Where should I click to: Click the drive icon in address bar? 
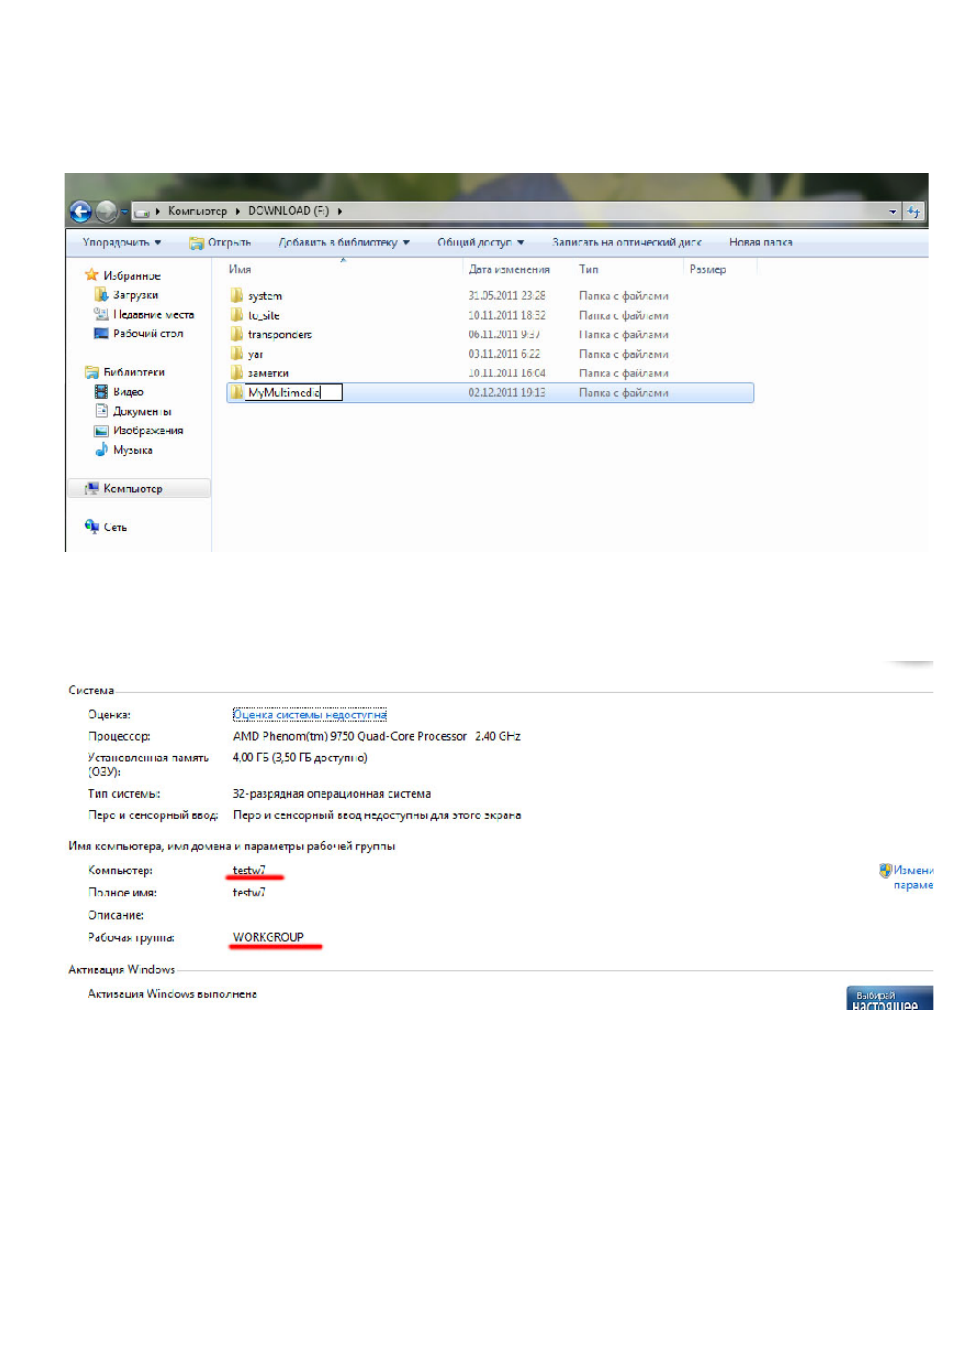coord(142,212)
